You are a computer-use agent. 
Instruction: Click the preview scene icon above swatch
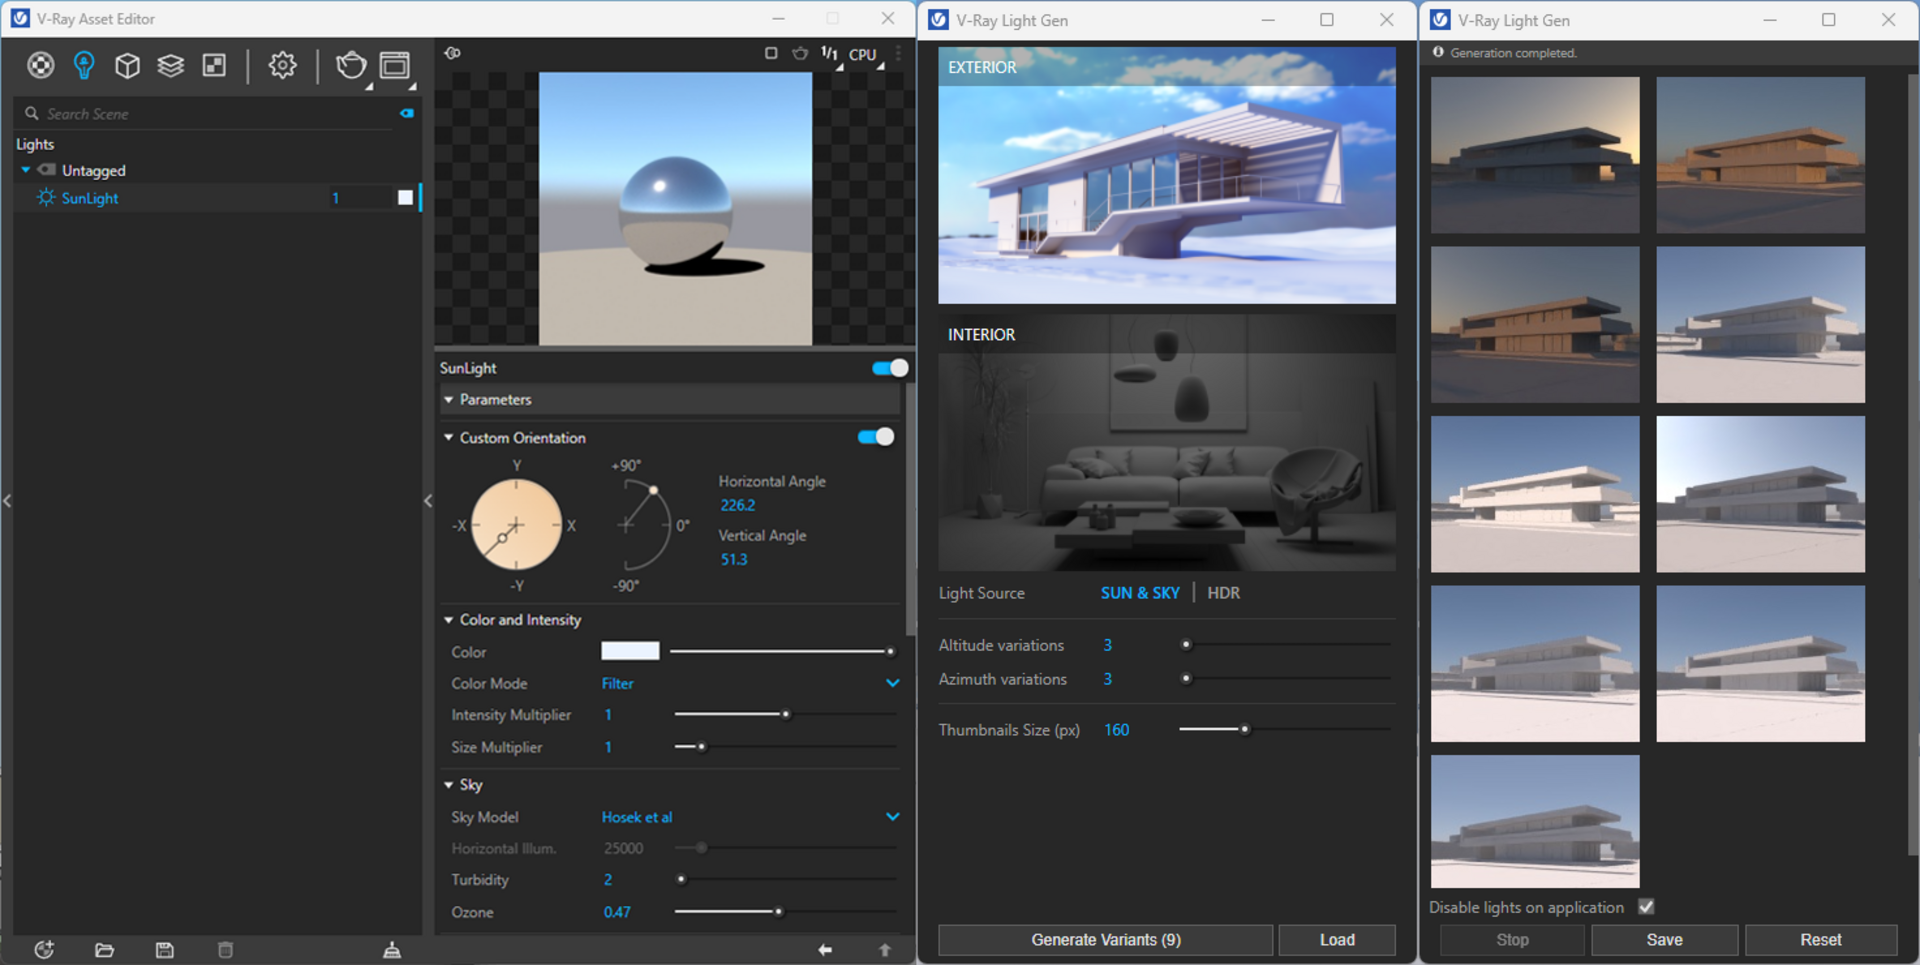click(x=453, y=53)
